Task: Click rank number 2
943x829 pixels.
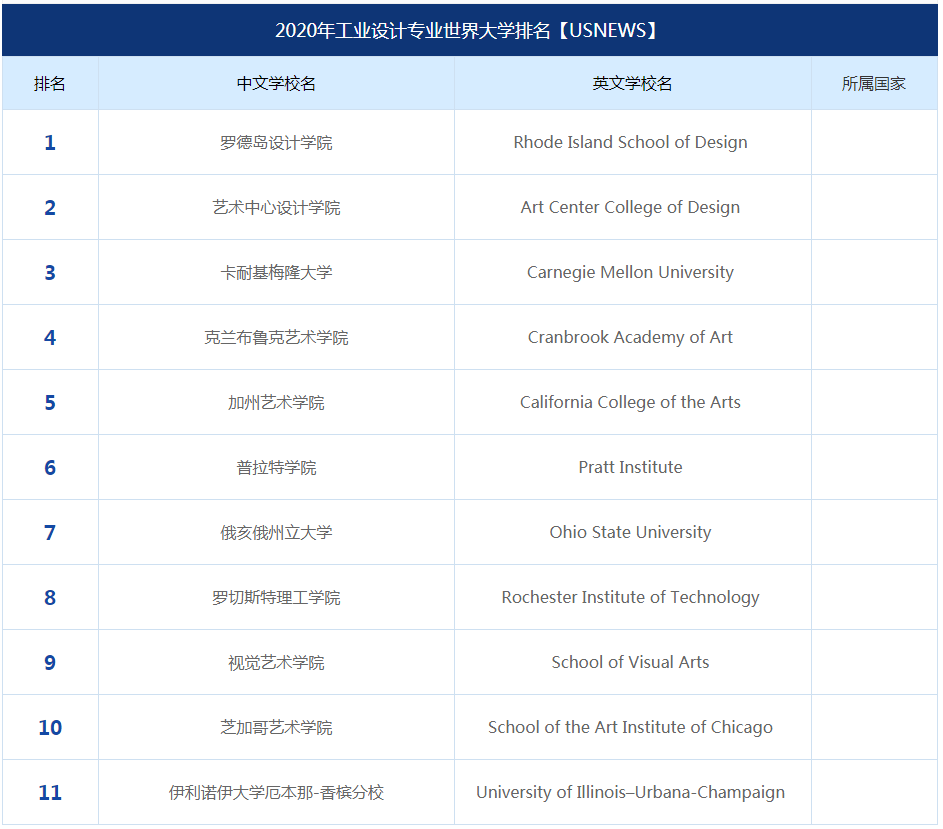Action: click(50, 208)
